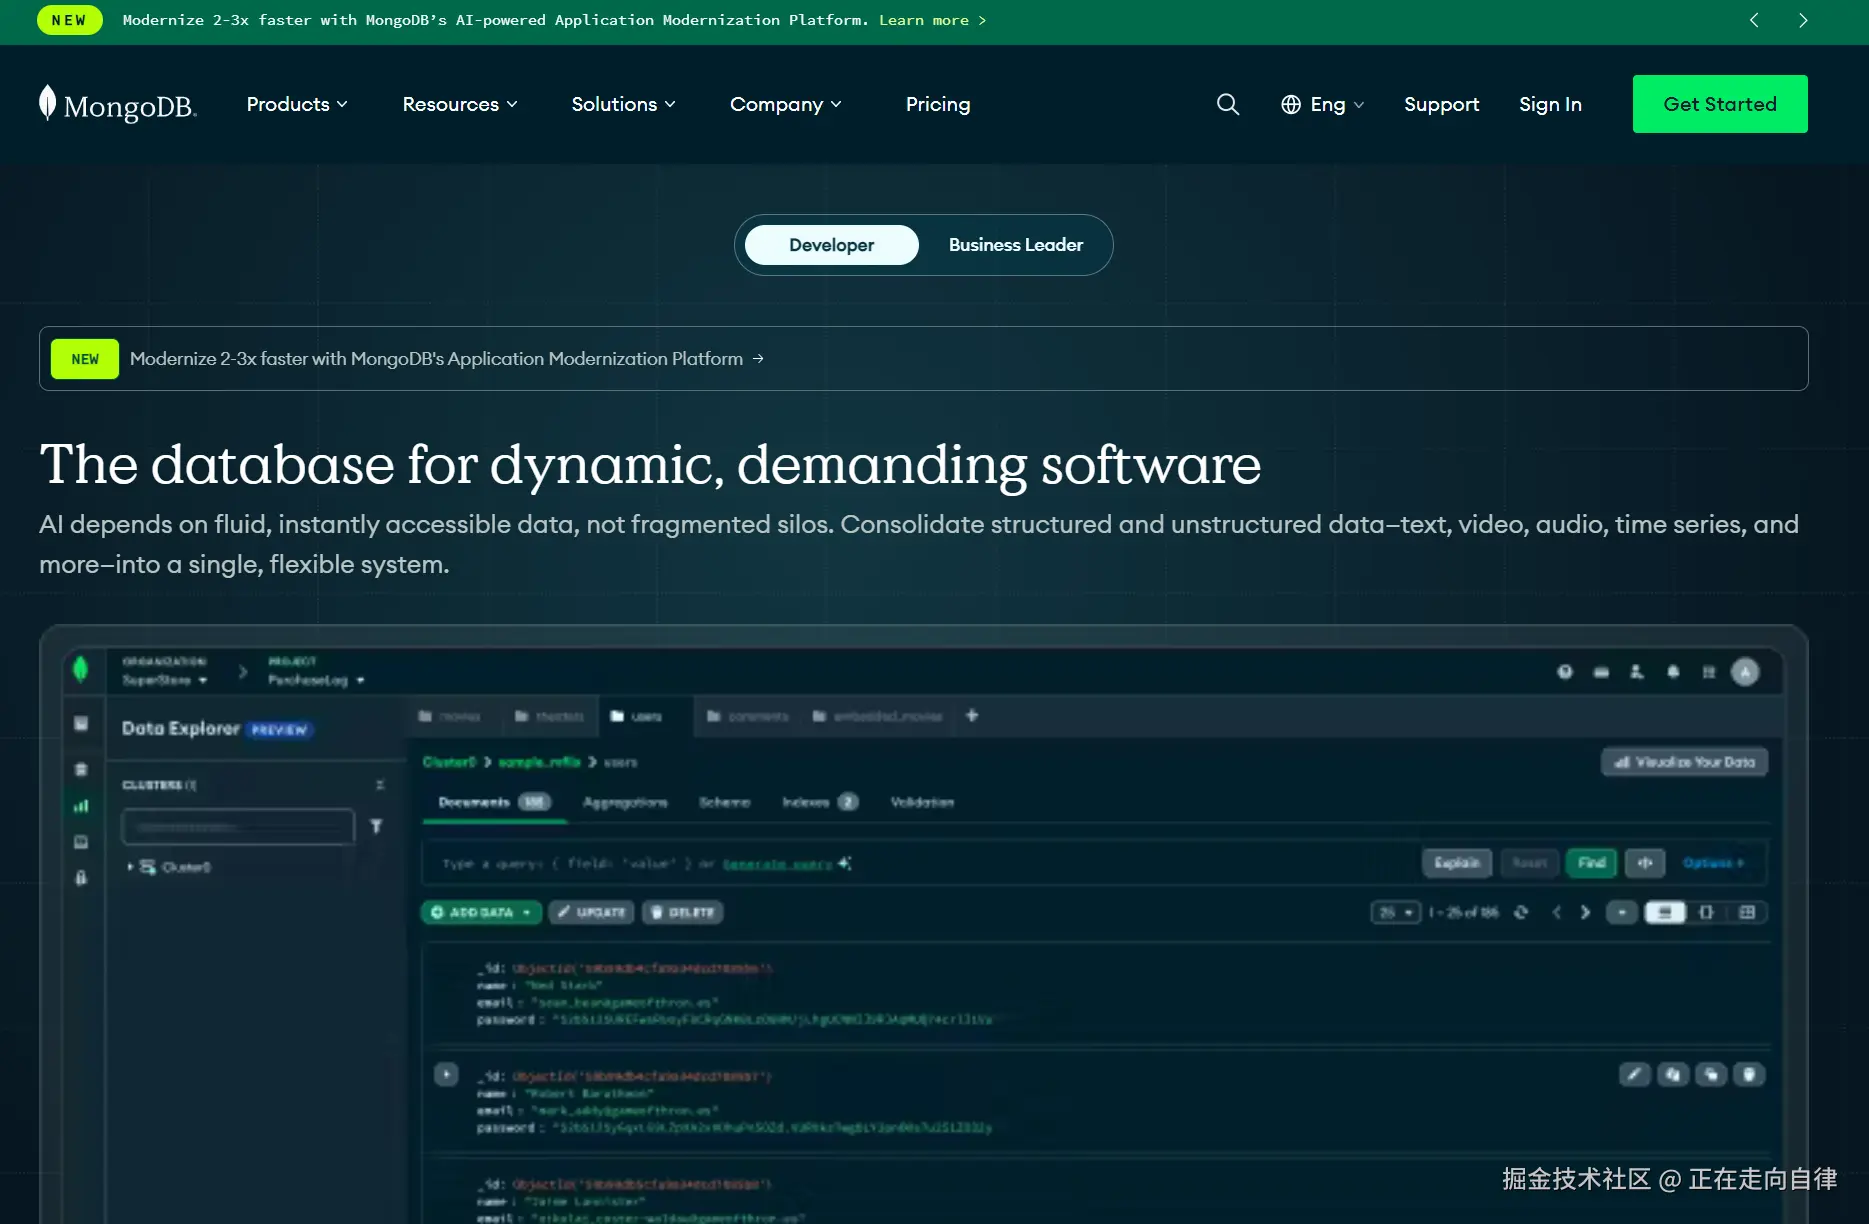This screenshot has width=1869, height=1224.
Task: Expand the Products menu
Action: tap(297, 104)
